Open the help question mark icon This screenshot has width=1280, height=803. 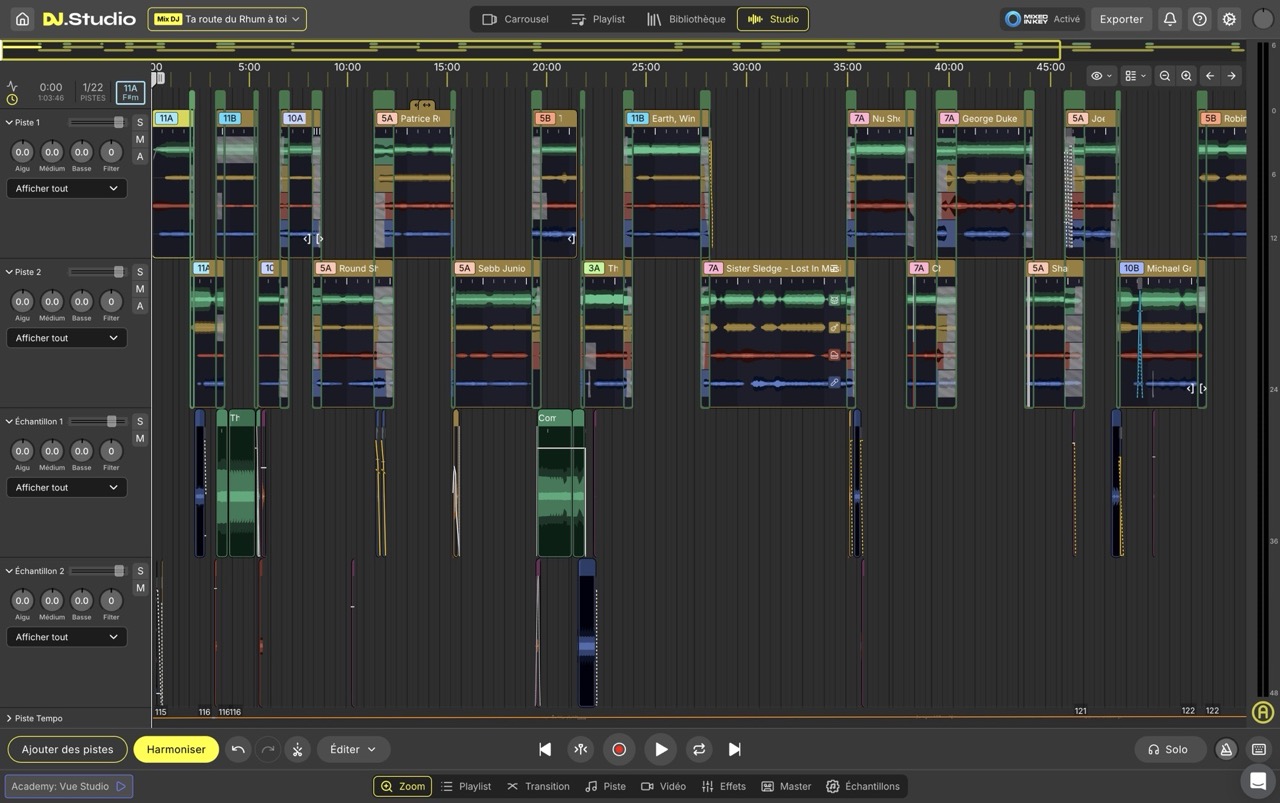[1199, 19]
